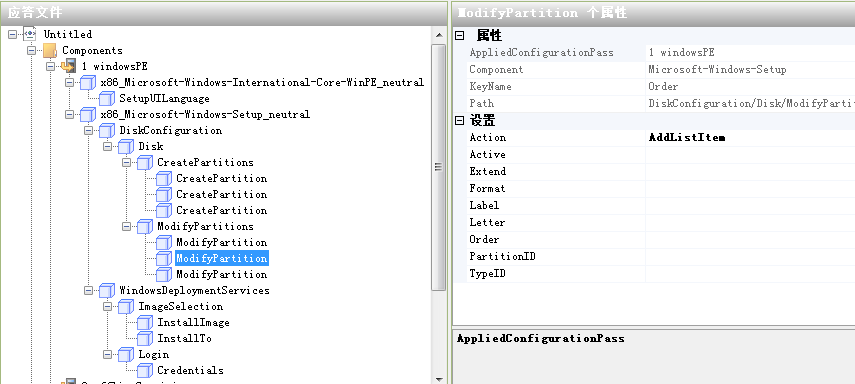The height and width of the screenshot is (384, 855).
Task: Click the Active property value field
Action: (750, 154)
